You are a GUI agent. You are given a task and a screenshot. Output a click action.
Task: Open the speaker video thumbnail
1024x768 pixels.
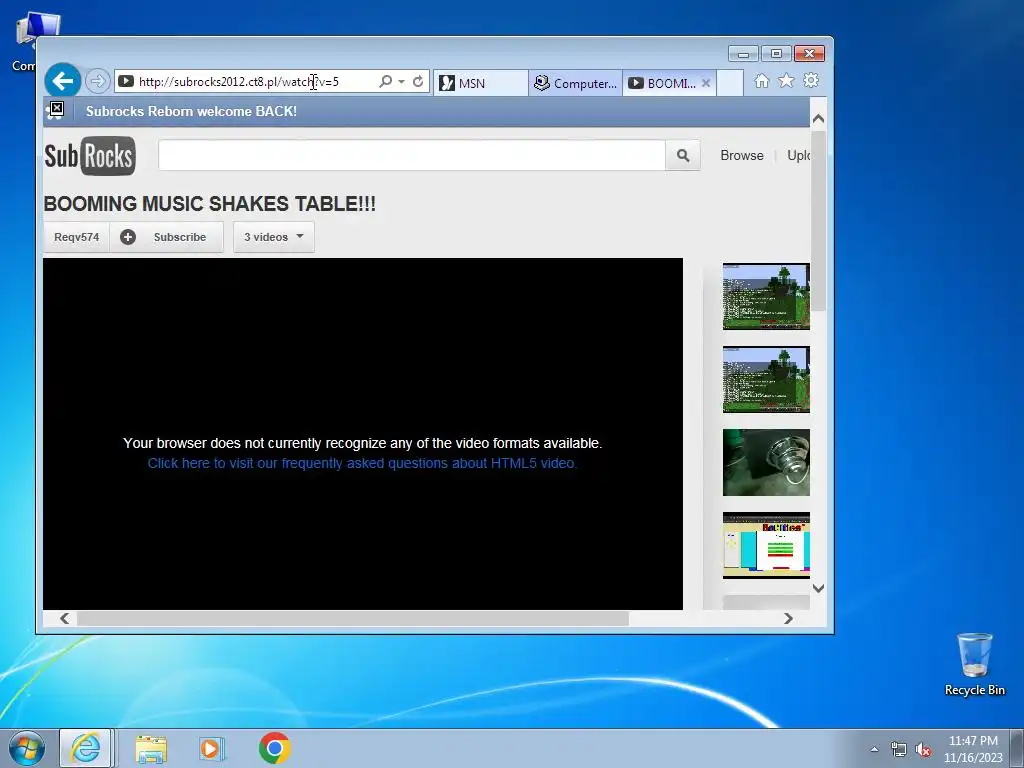(766, 462)
